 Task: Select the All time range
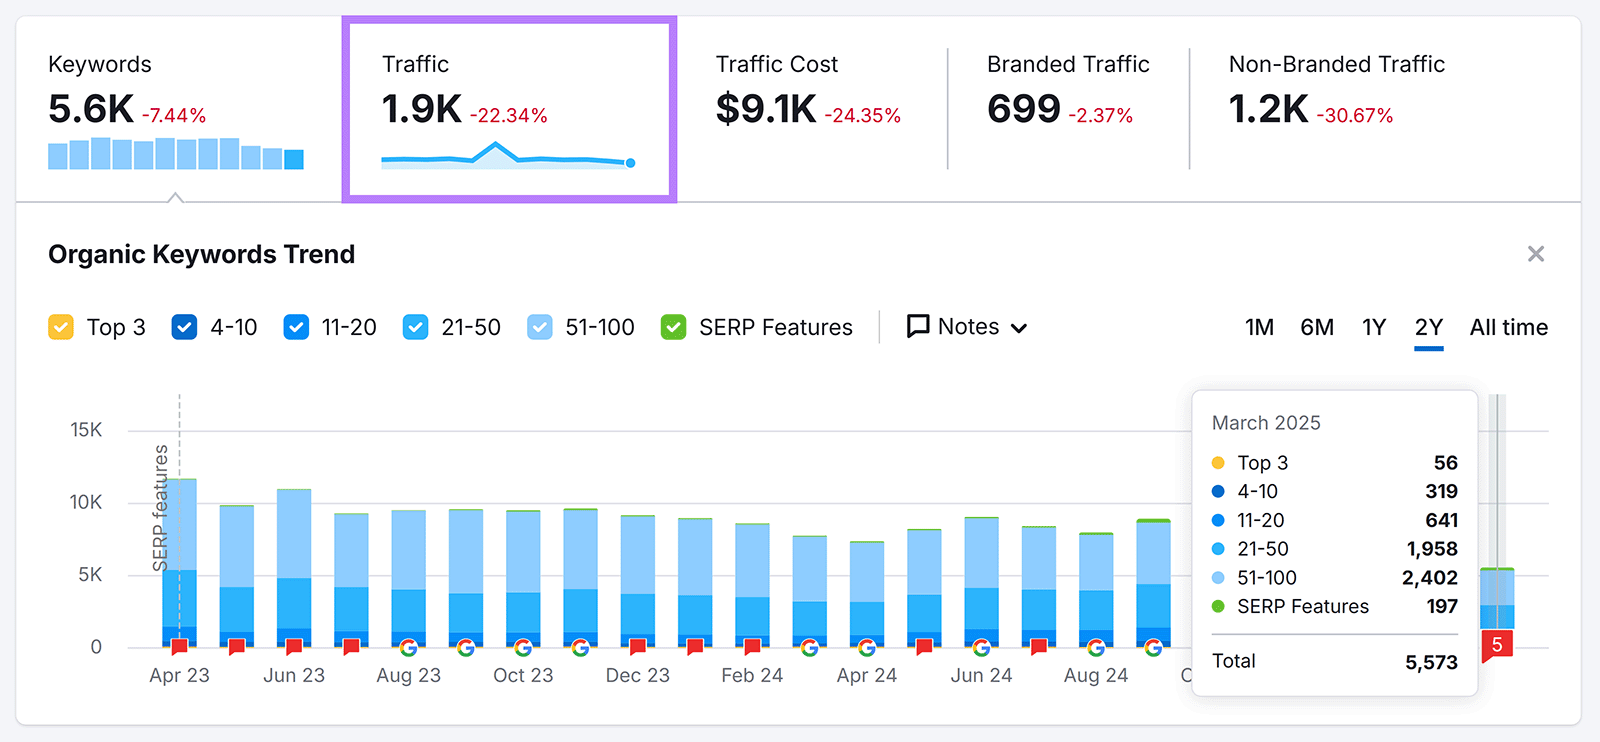click(x=1508, y=327)
